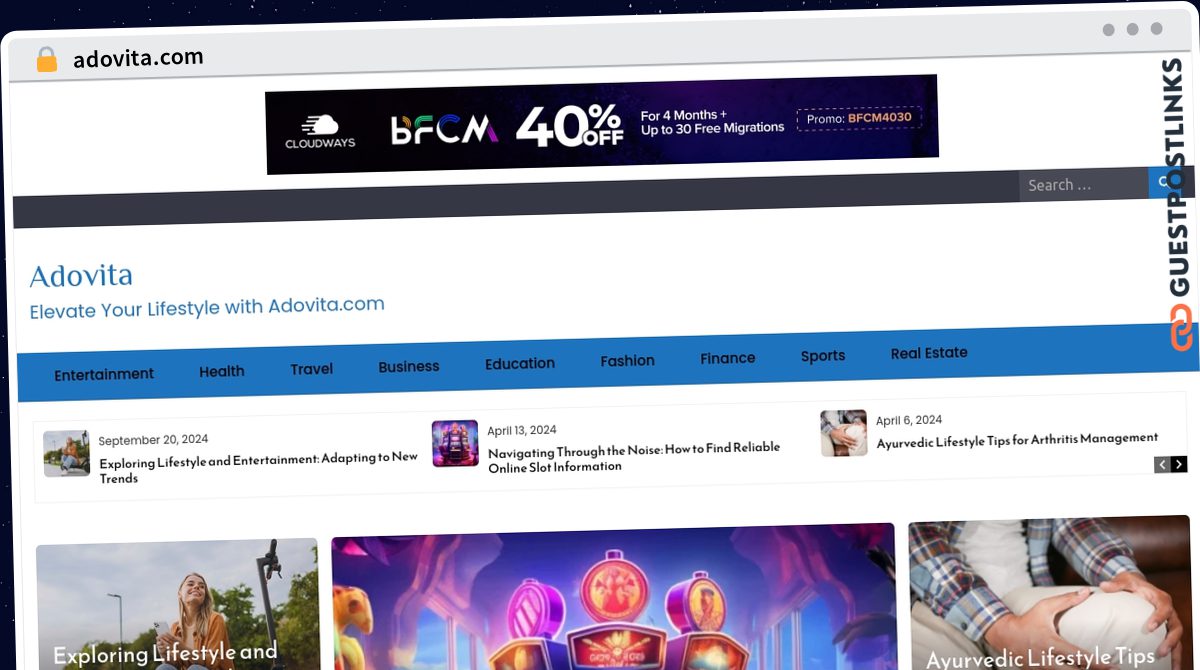Click the adovita.com address text
The height and width of the screenshot is (670, 1200).
pos(138,58)
